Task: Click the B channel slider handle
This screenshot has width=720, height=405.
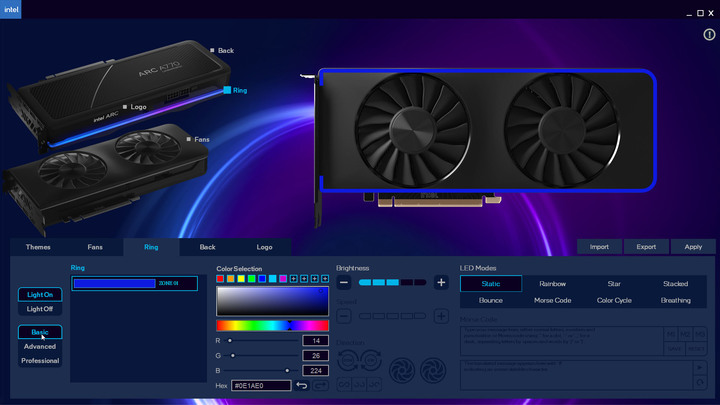Action: point(287,370)
